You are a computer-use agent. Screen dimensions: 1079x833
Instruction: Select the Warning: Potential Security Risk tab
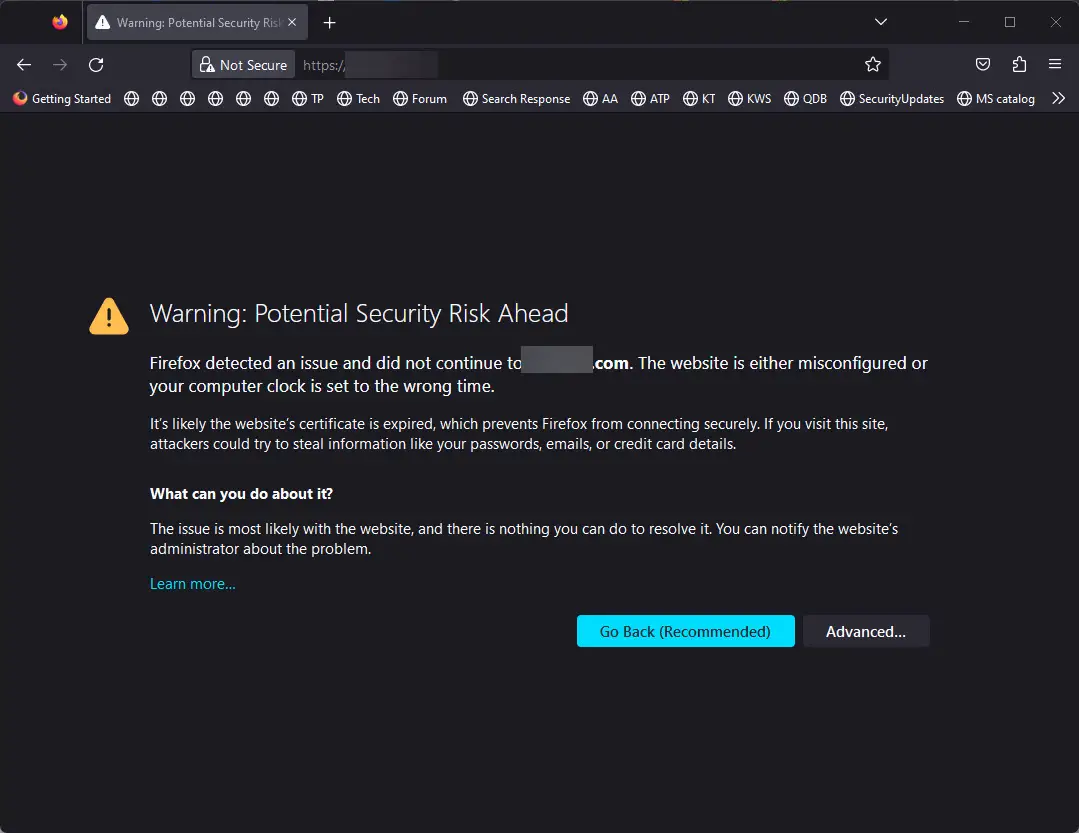pos(197,23)
